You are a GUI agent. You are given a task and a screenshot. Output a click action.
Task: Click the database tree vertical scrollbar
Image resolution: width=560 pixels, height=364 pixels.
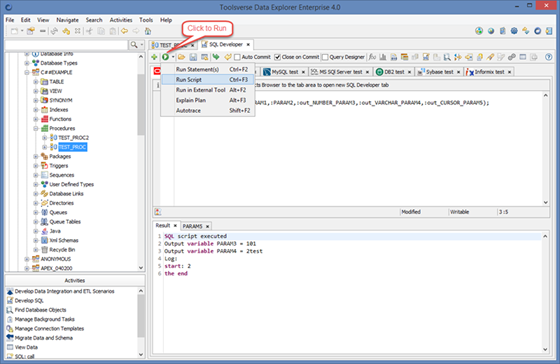[x=141, y=105]
